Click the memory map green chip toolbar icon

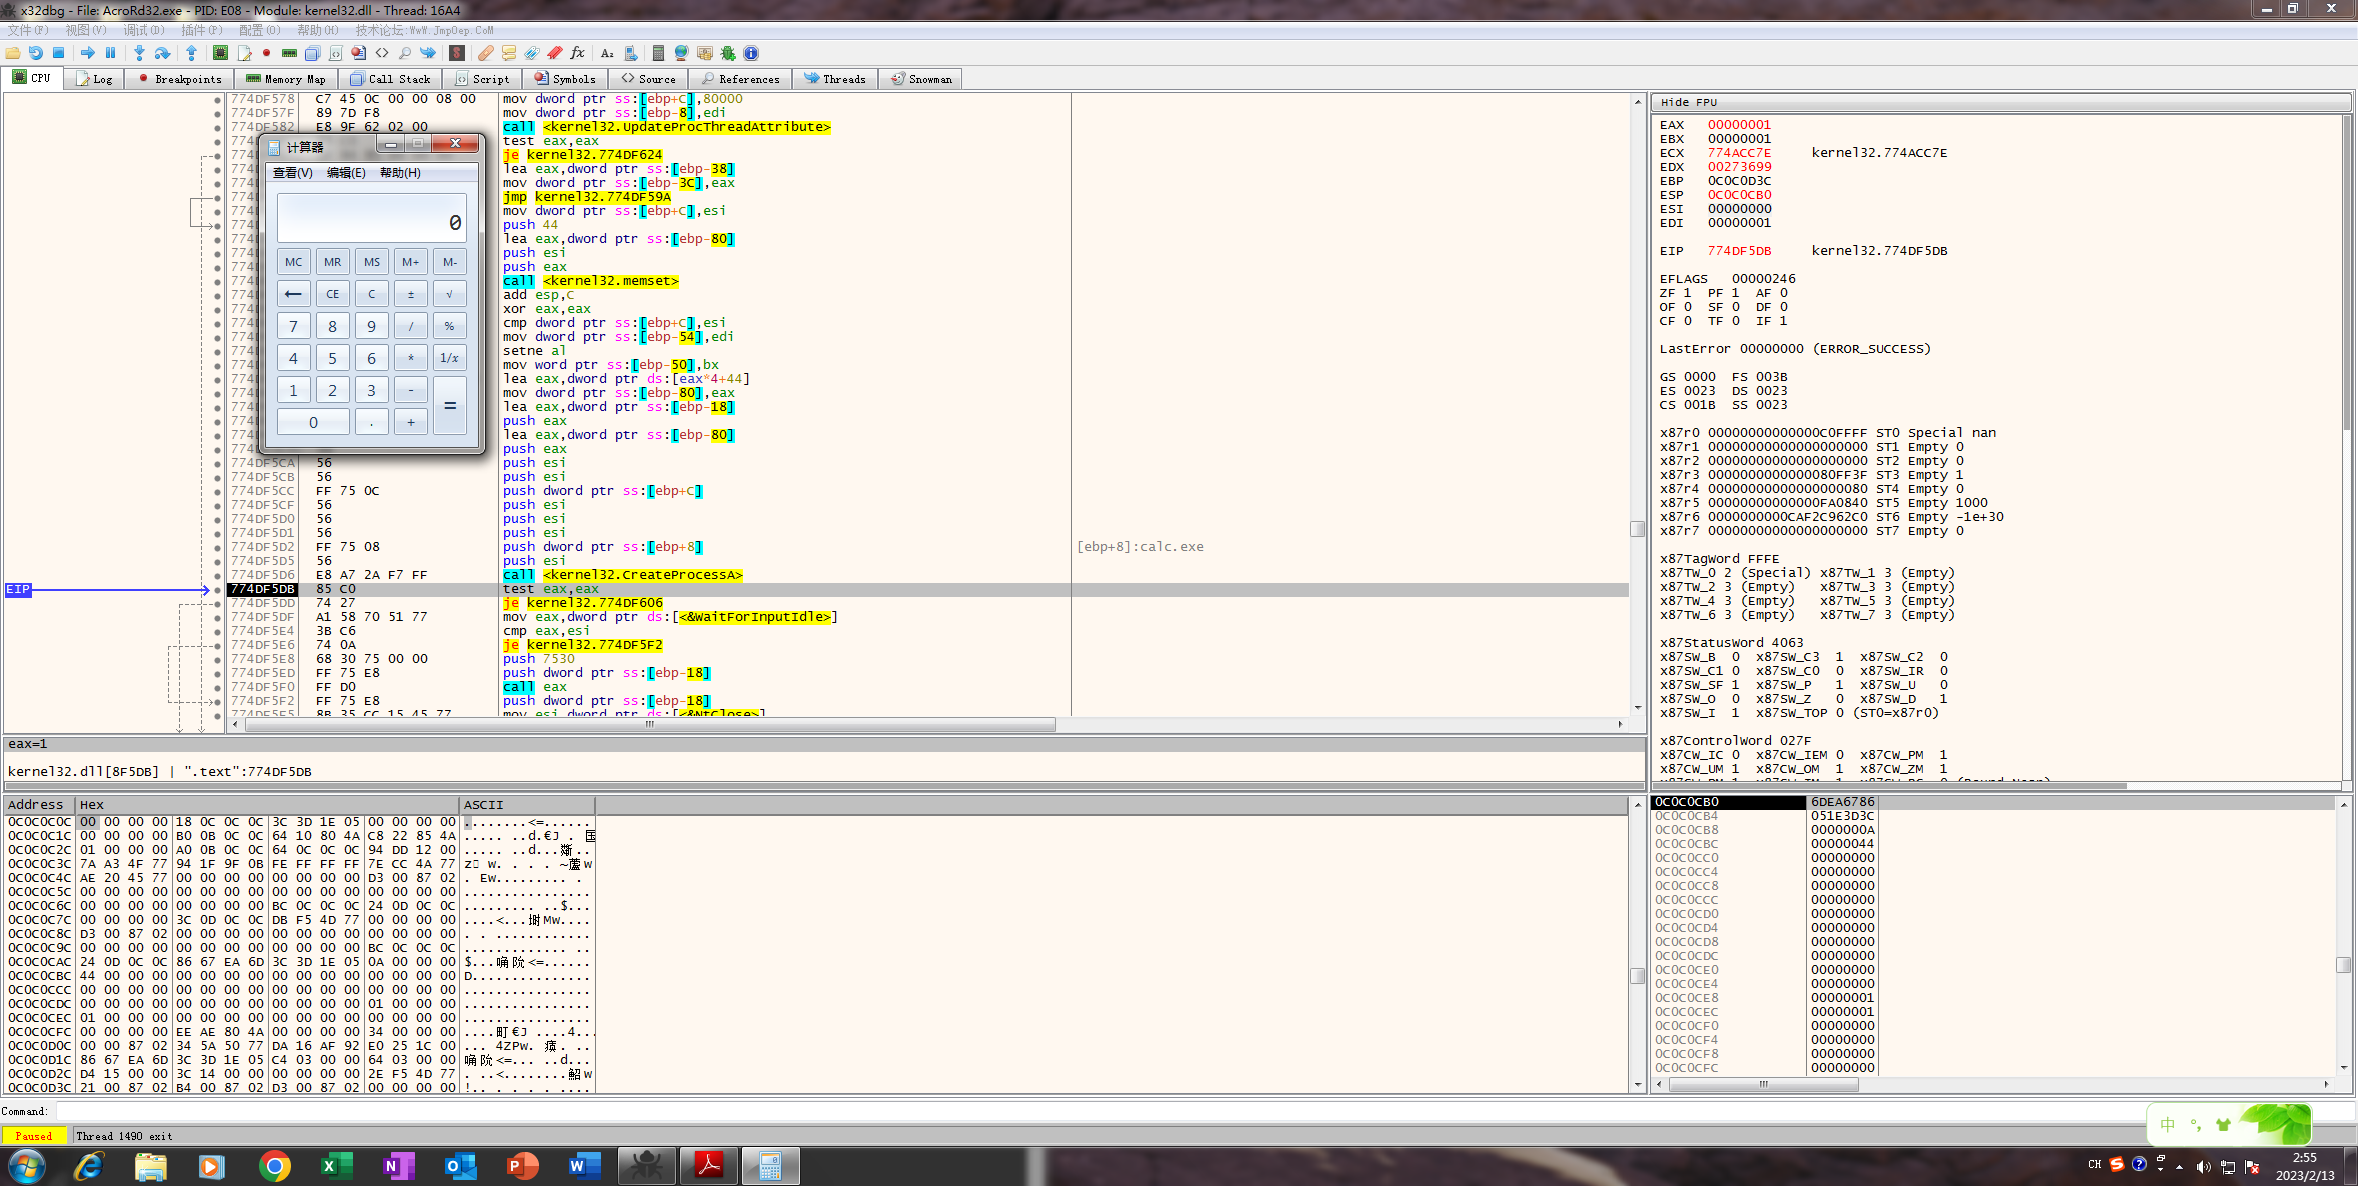290,53
